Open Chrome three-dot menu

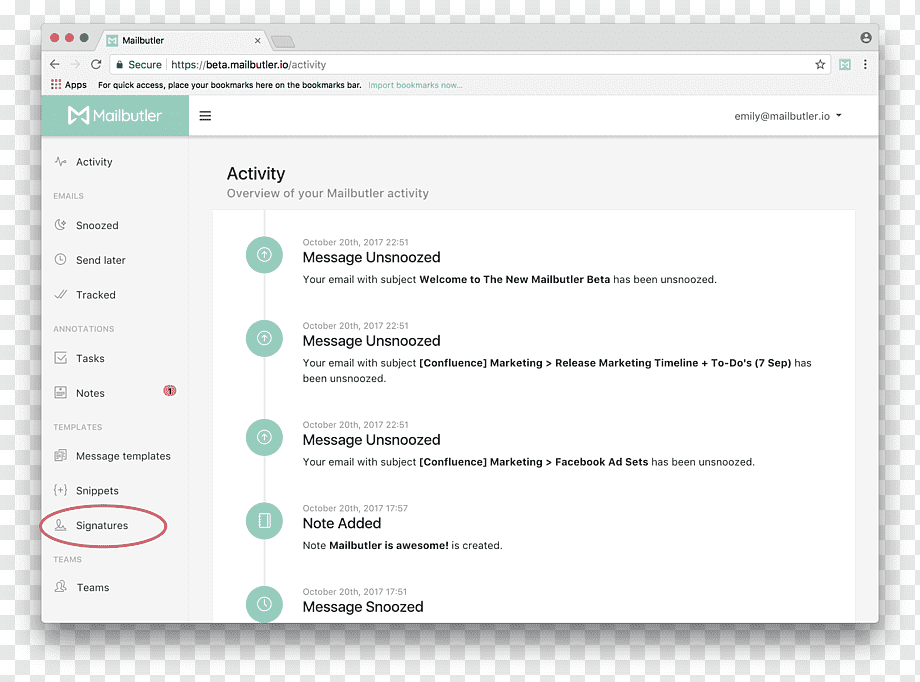click(x=865, y=65)
